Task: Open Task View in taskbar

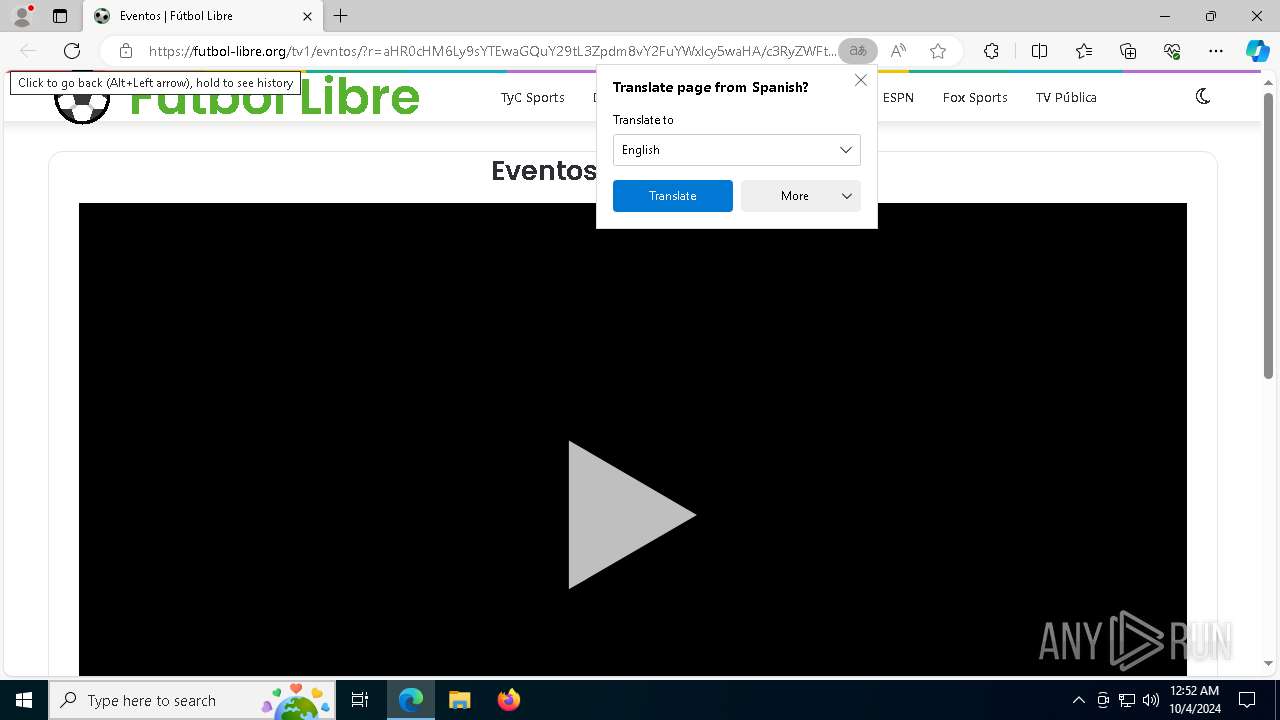Action: pos(360,700)
